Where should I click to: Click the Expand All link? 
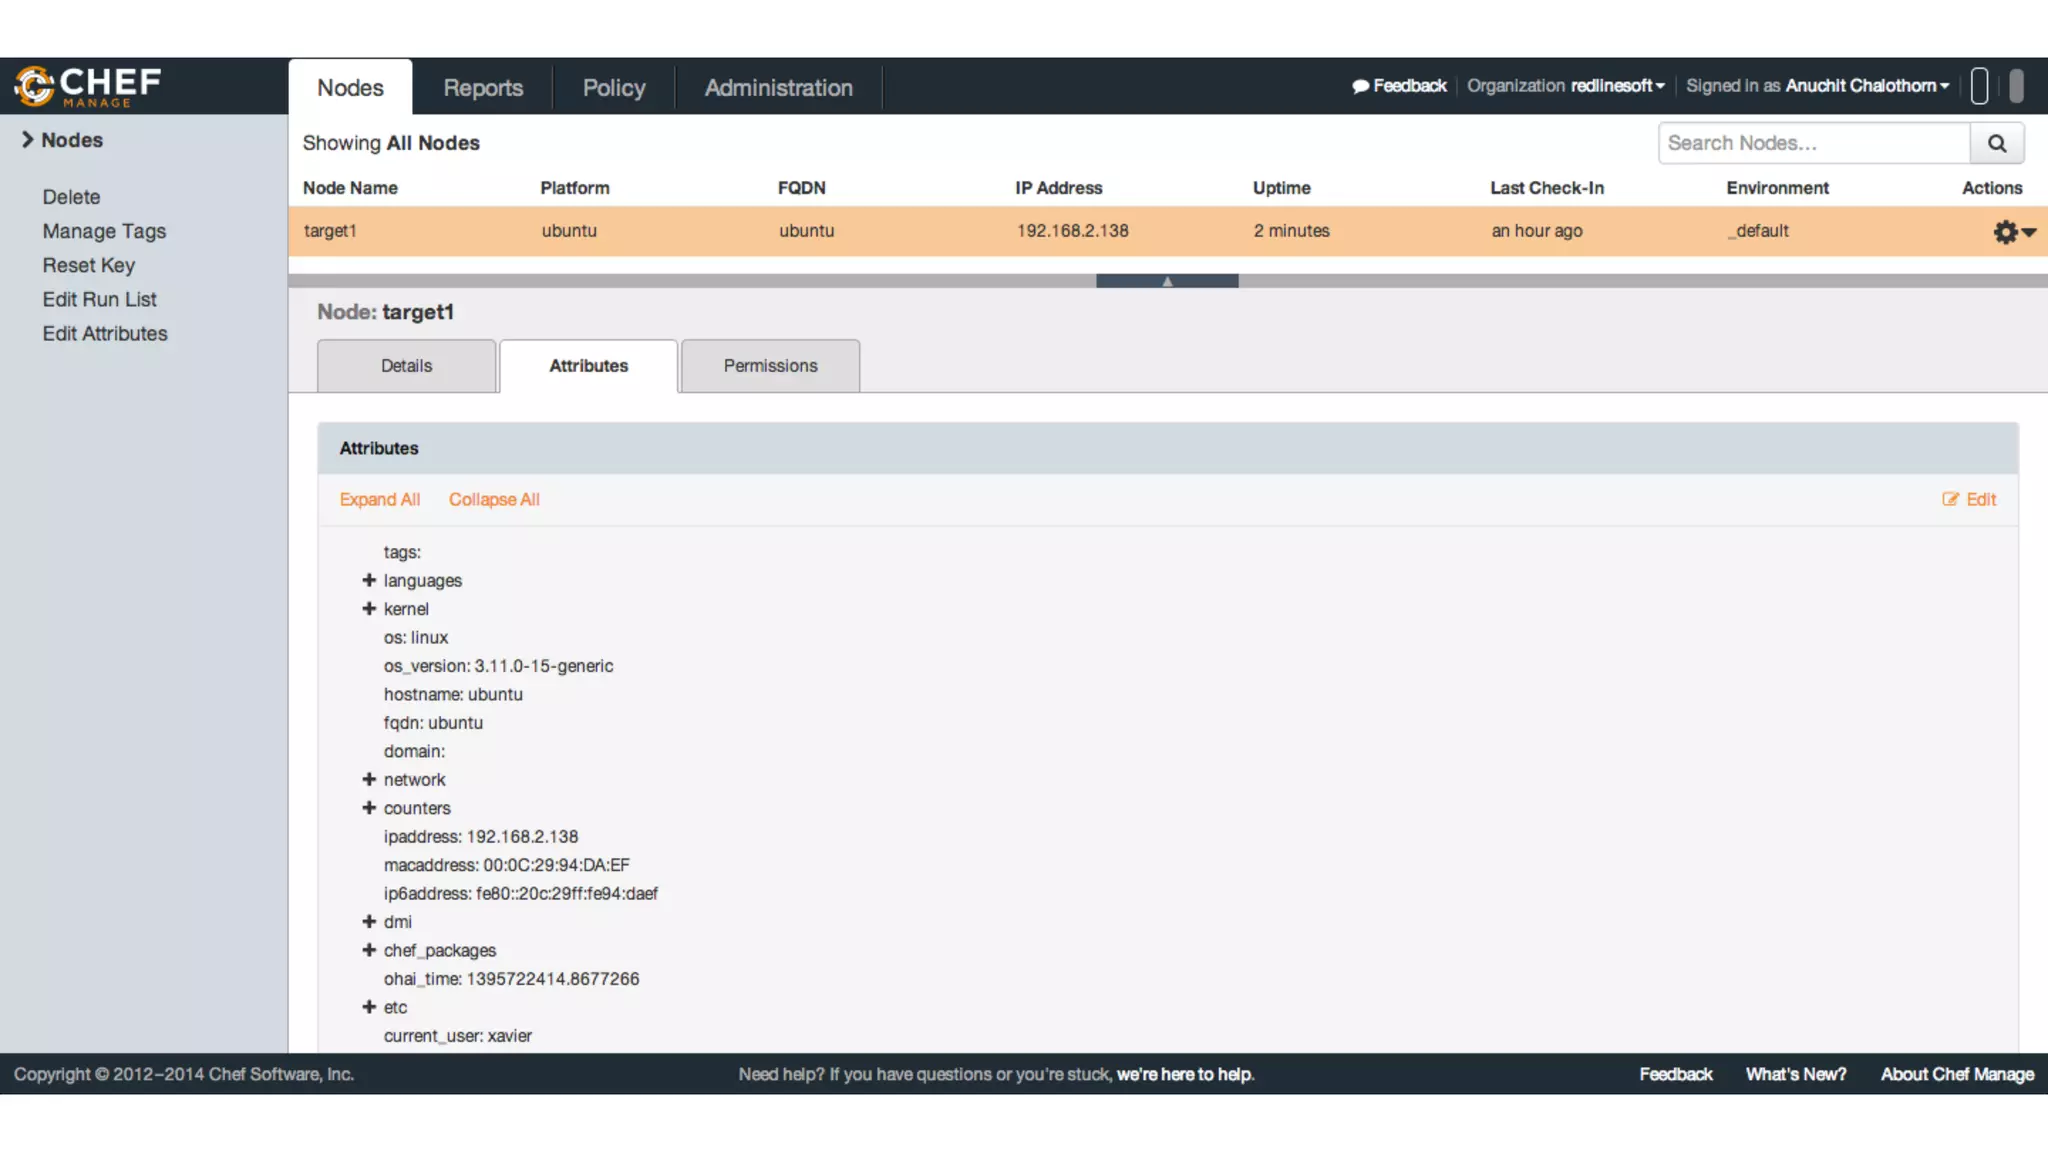[x=379, y=499]
